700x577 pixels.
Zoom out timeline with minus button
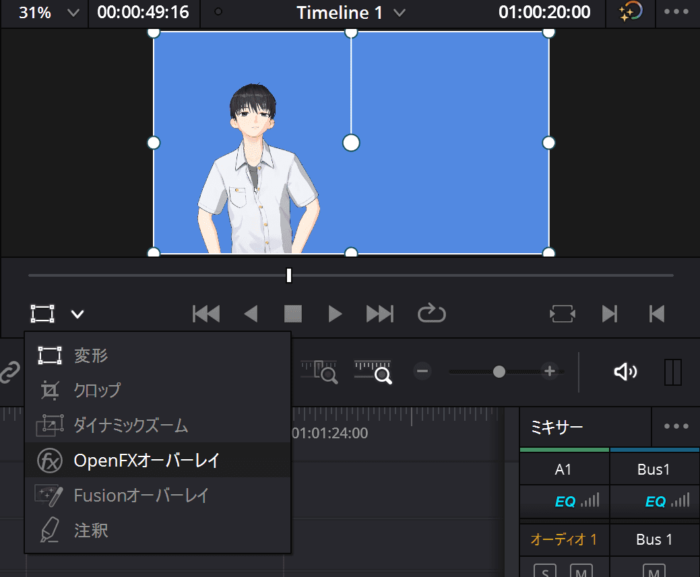pos(422,371)
